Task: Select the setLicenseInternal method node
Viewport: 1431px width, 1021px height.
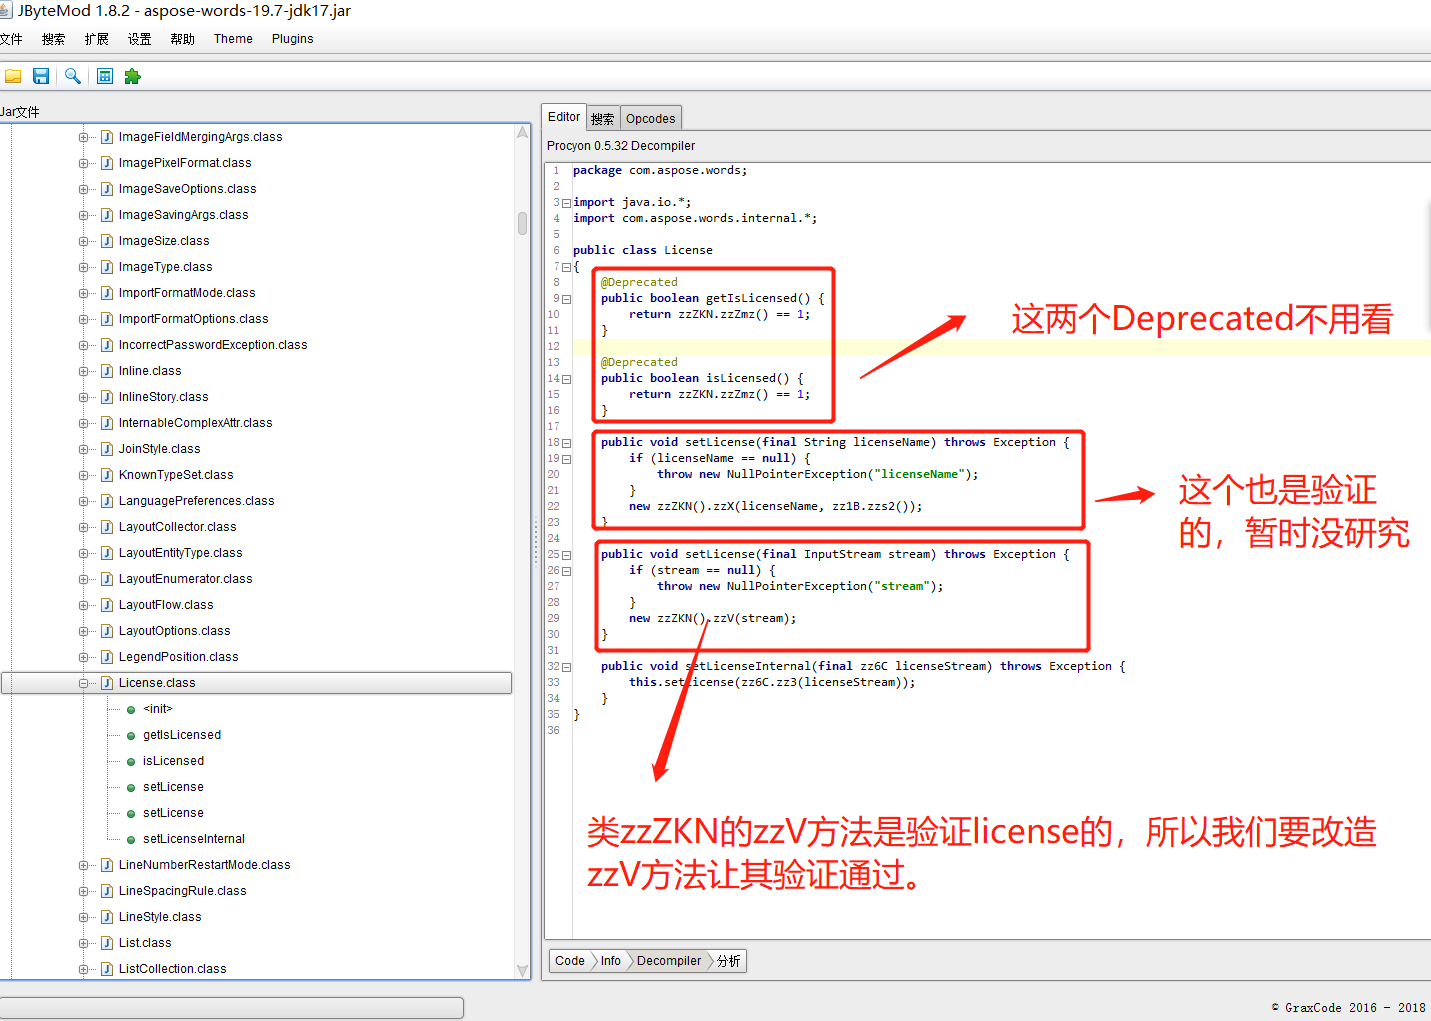Action: click(193, 839)
